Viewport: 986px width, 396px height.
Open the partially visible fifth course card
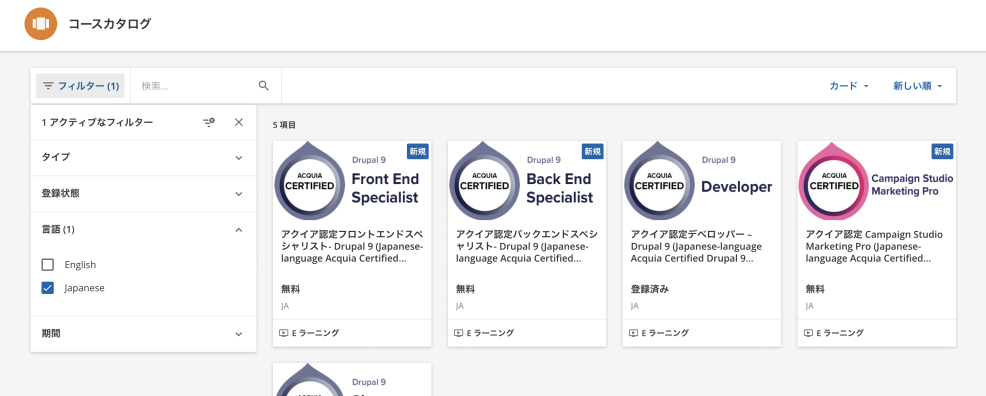click(x=352, y=379)
